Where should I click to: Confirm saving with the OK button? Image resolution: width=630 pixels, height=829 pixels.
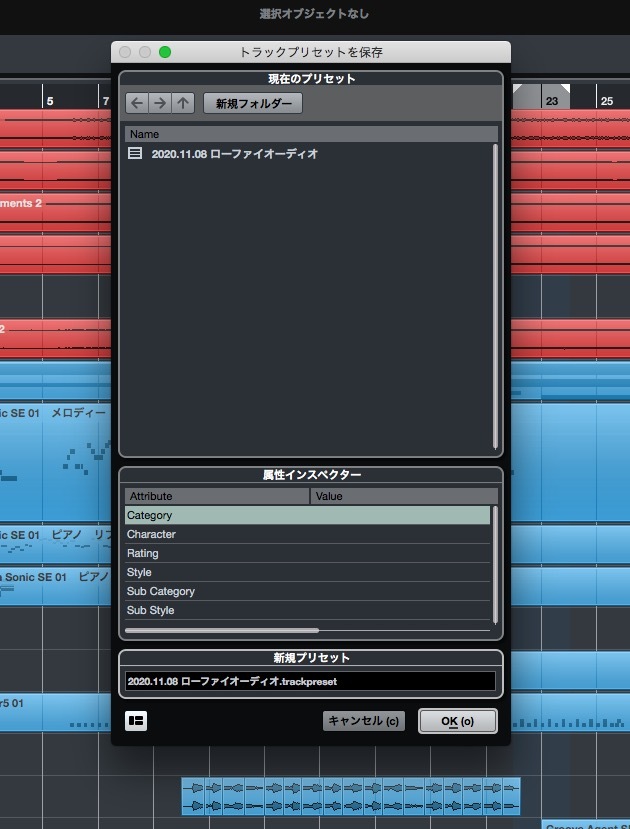point(457,721)
